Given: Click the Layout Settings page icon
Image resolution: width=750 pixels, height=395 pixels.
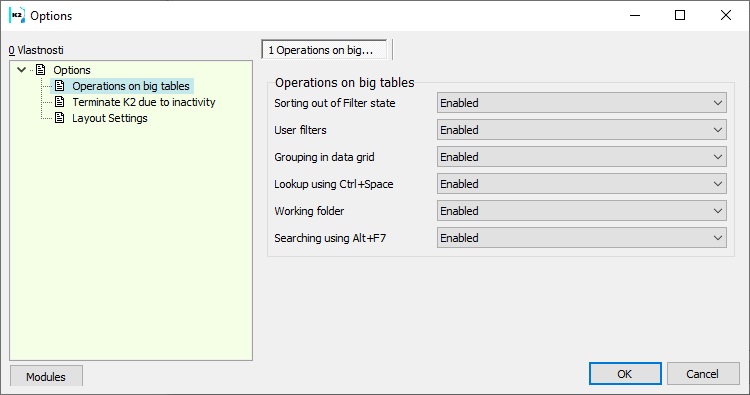Looking at the screenshot, I should (59, 118).
